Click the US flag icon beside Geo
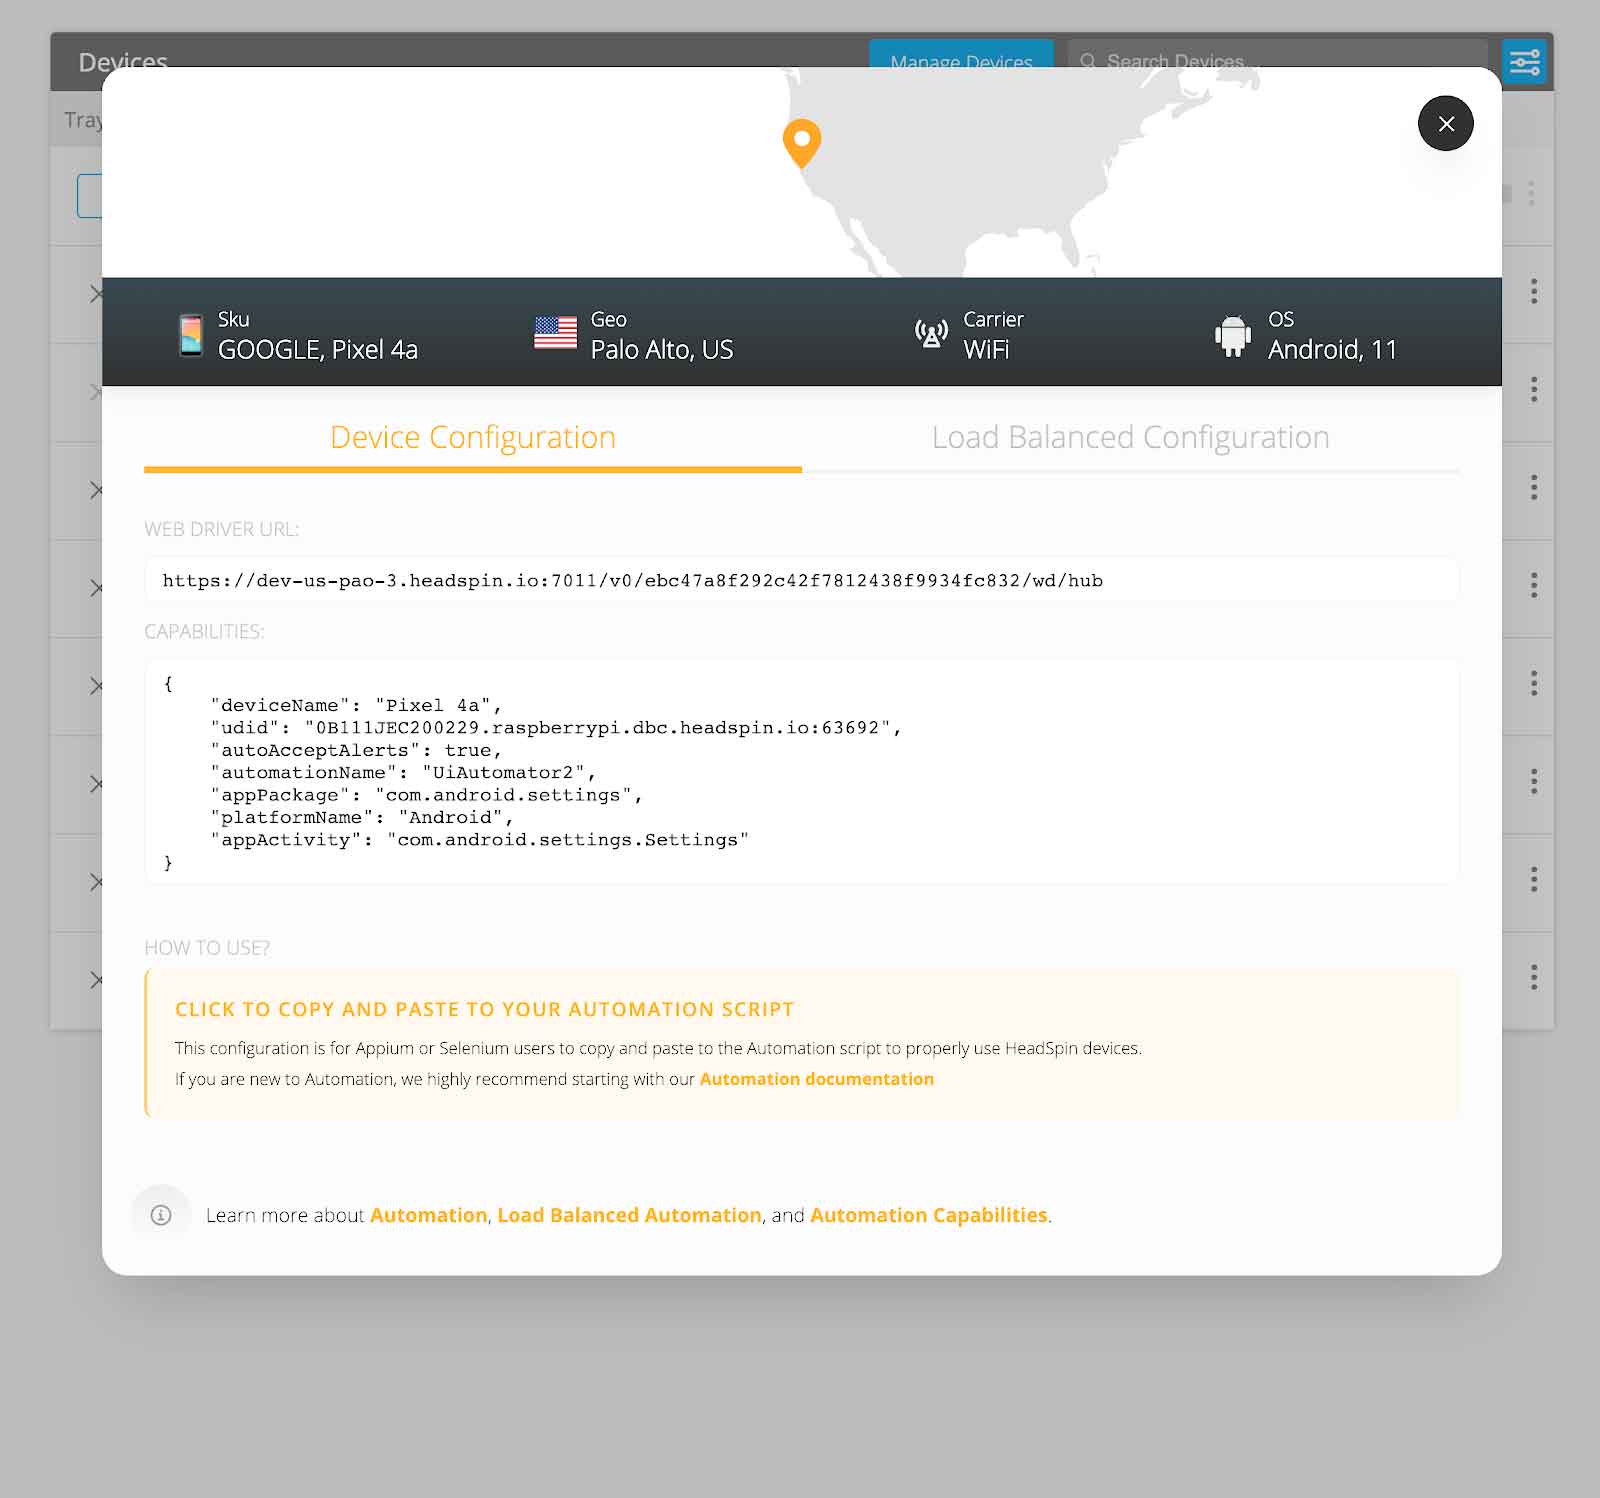This screenshot has height=1498, width=1600. coord(555,332)
